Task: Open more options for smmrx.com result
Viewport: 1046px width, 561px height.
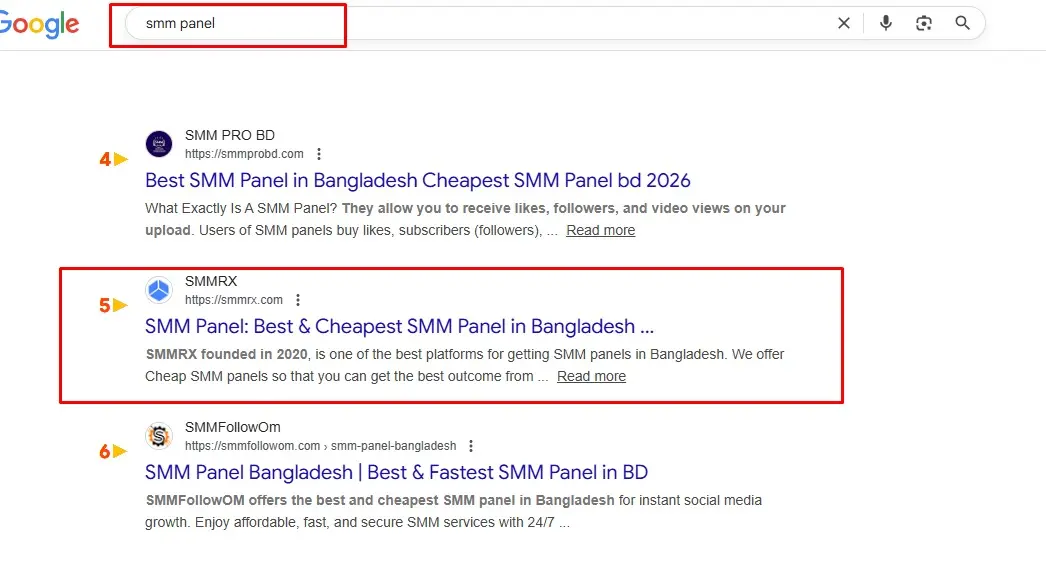Action: 298,300
